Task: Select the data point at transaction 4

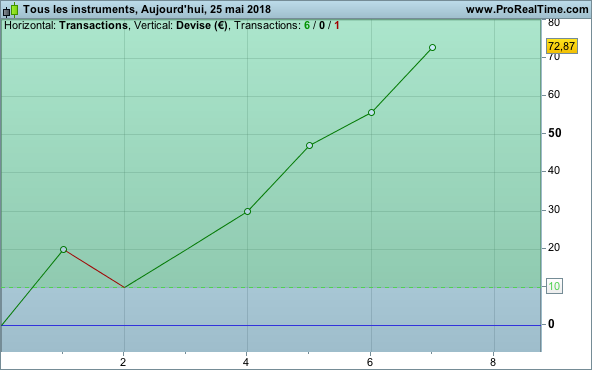Action: coord(247,211)
